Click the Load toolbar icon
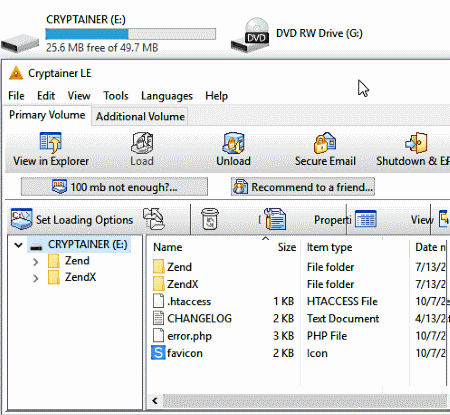This screenshot has width=450, height=415. 142,143
